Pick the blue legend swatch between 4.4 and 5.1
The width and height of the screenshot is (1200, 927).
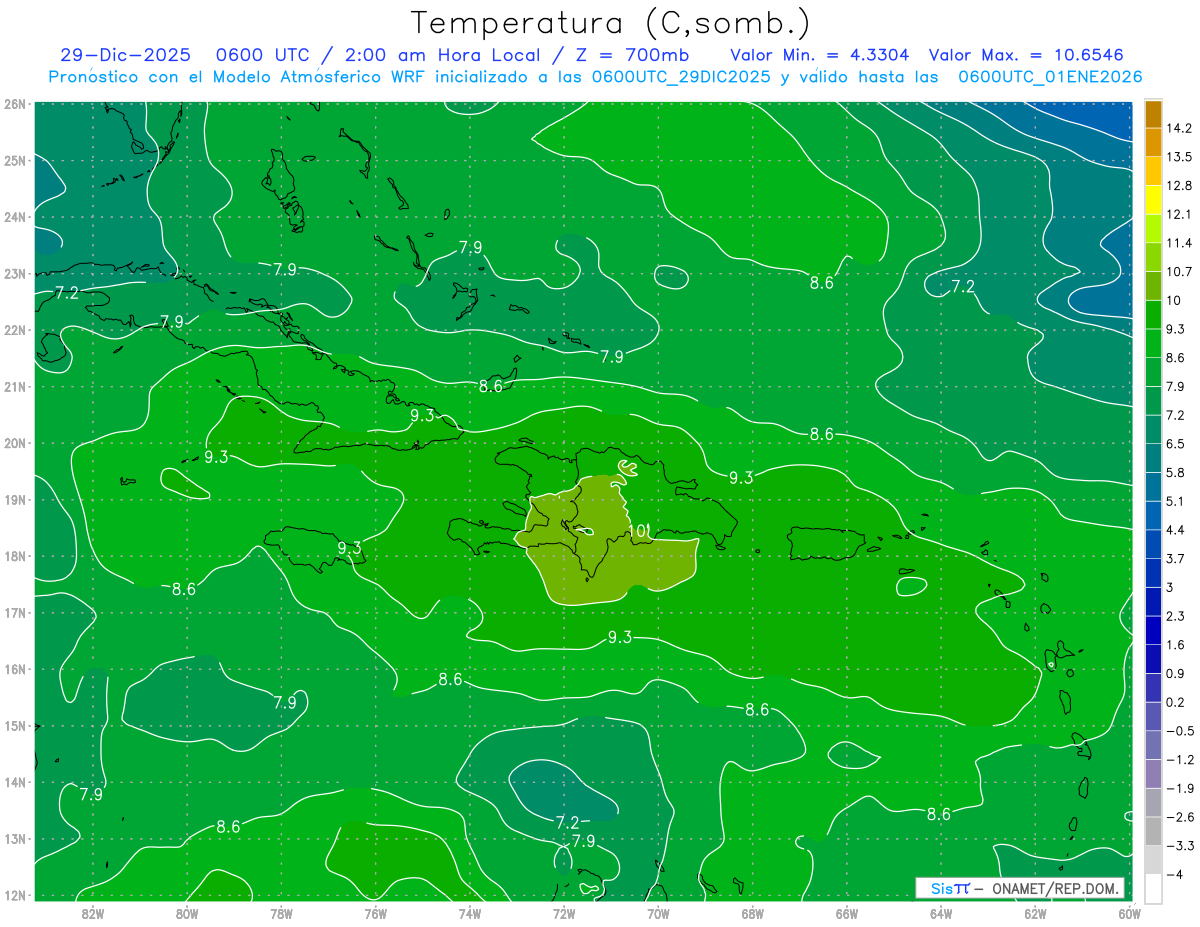point(1153,515)
